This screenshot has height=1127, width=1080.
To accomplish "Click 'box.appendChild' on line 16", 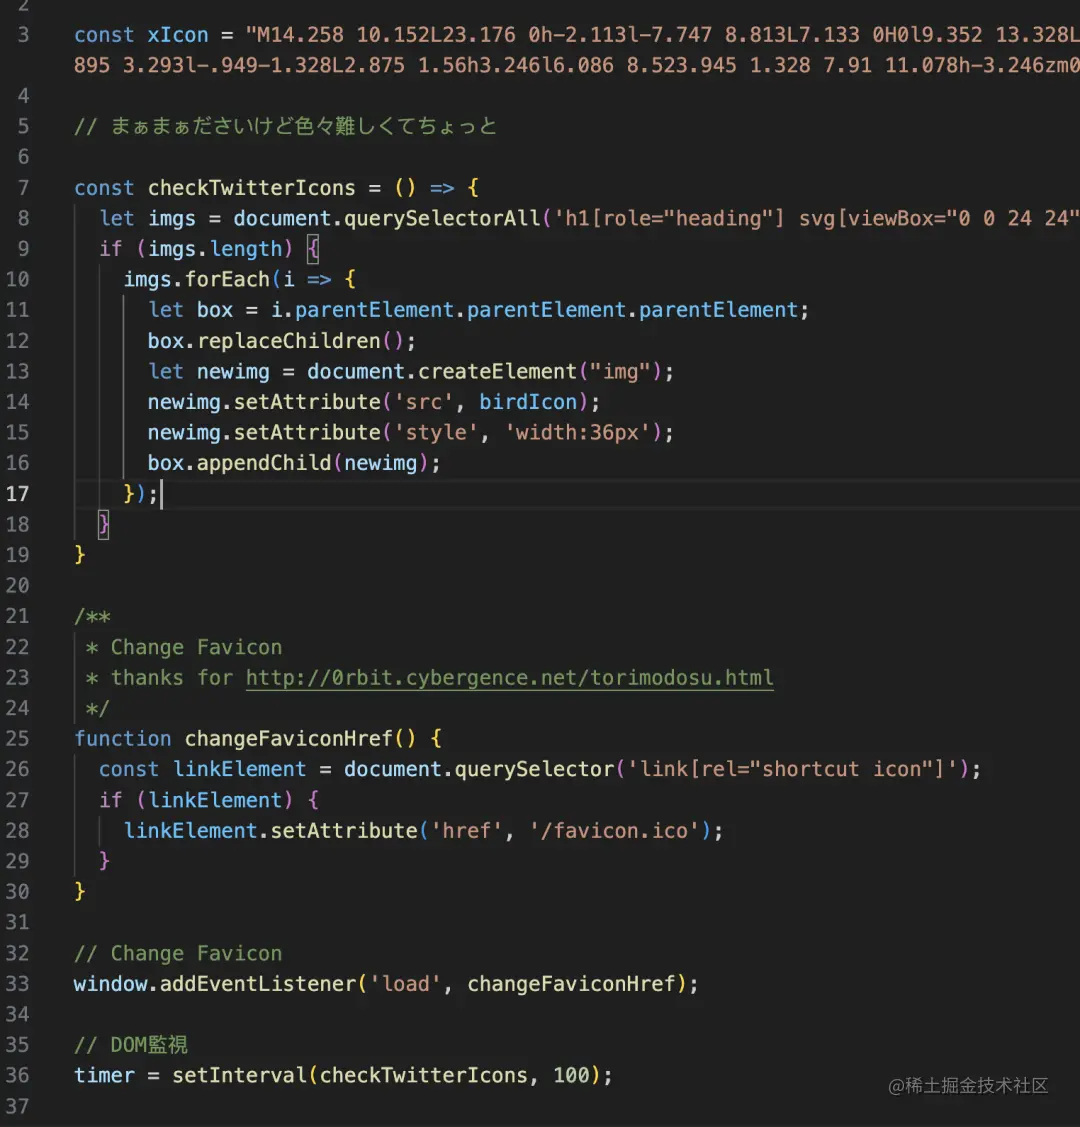I will tap(239, 463).
